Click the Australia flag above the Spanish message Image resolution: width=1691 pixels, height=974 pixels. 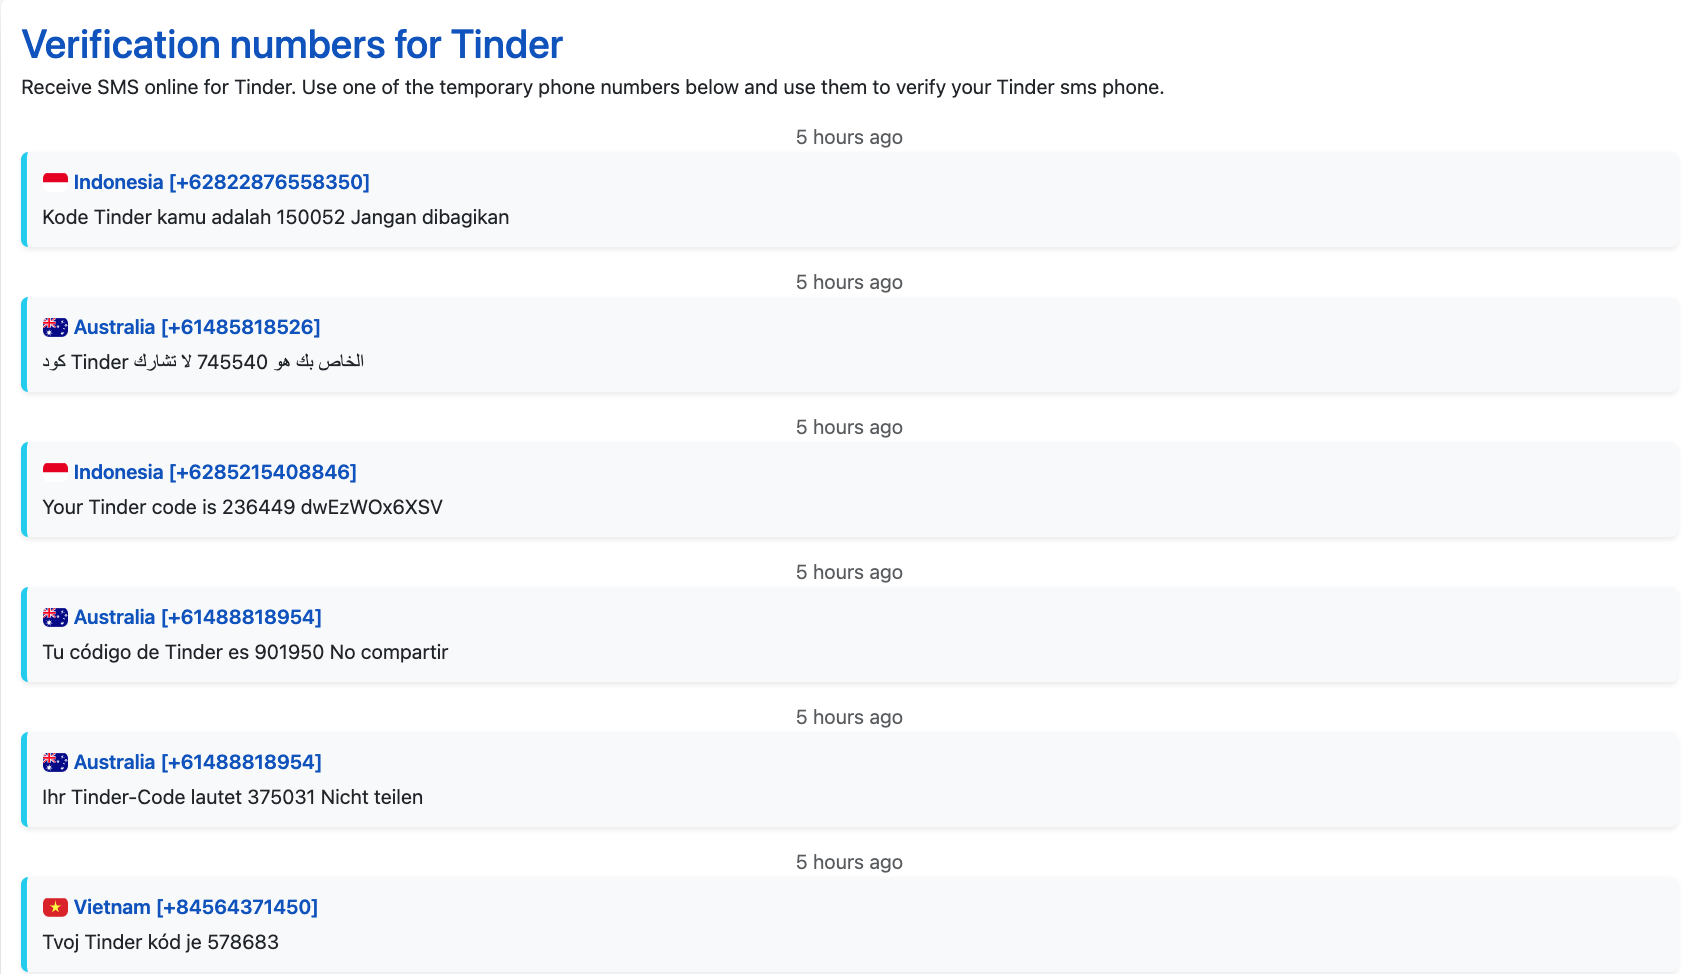coord(55,617)
